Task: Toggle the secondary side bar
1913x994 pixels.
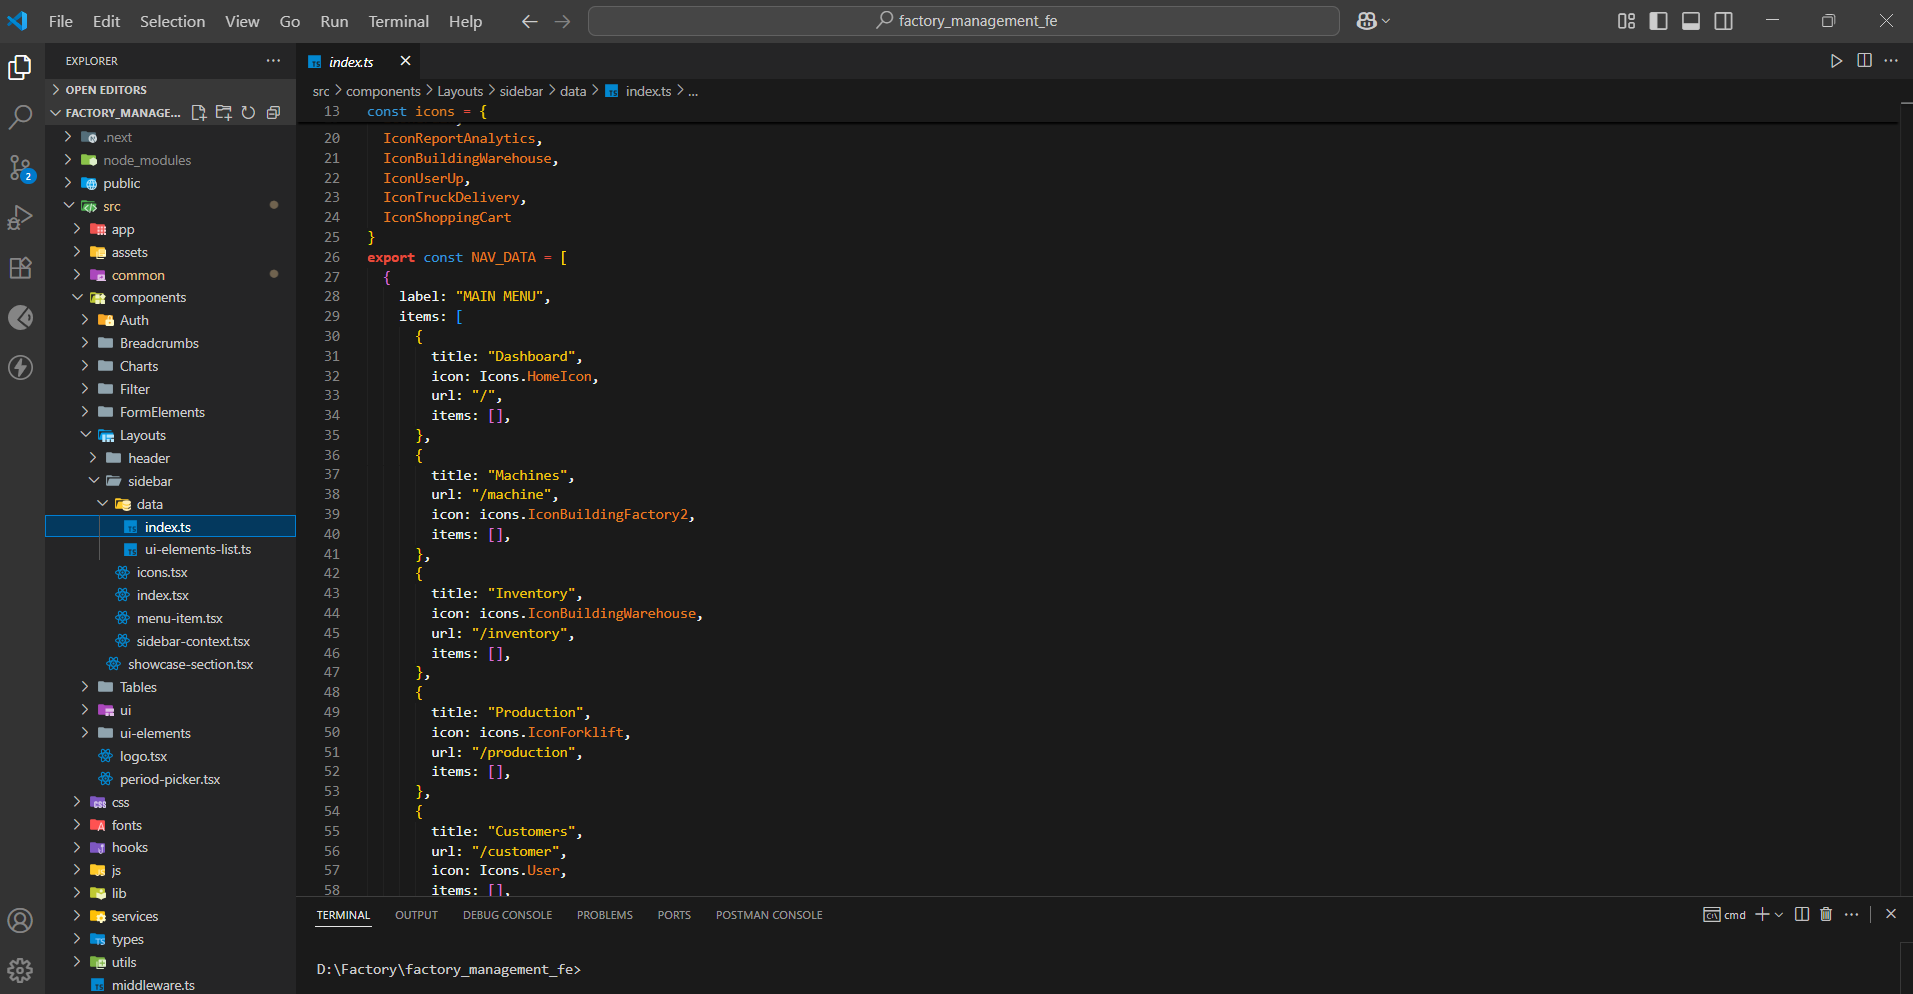Action: point(1724,21)
